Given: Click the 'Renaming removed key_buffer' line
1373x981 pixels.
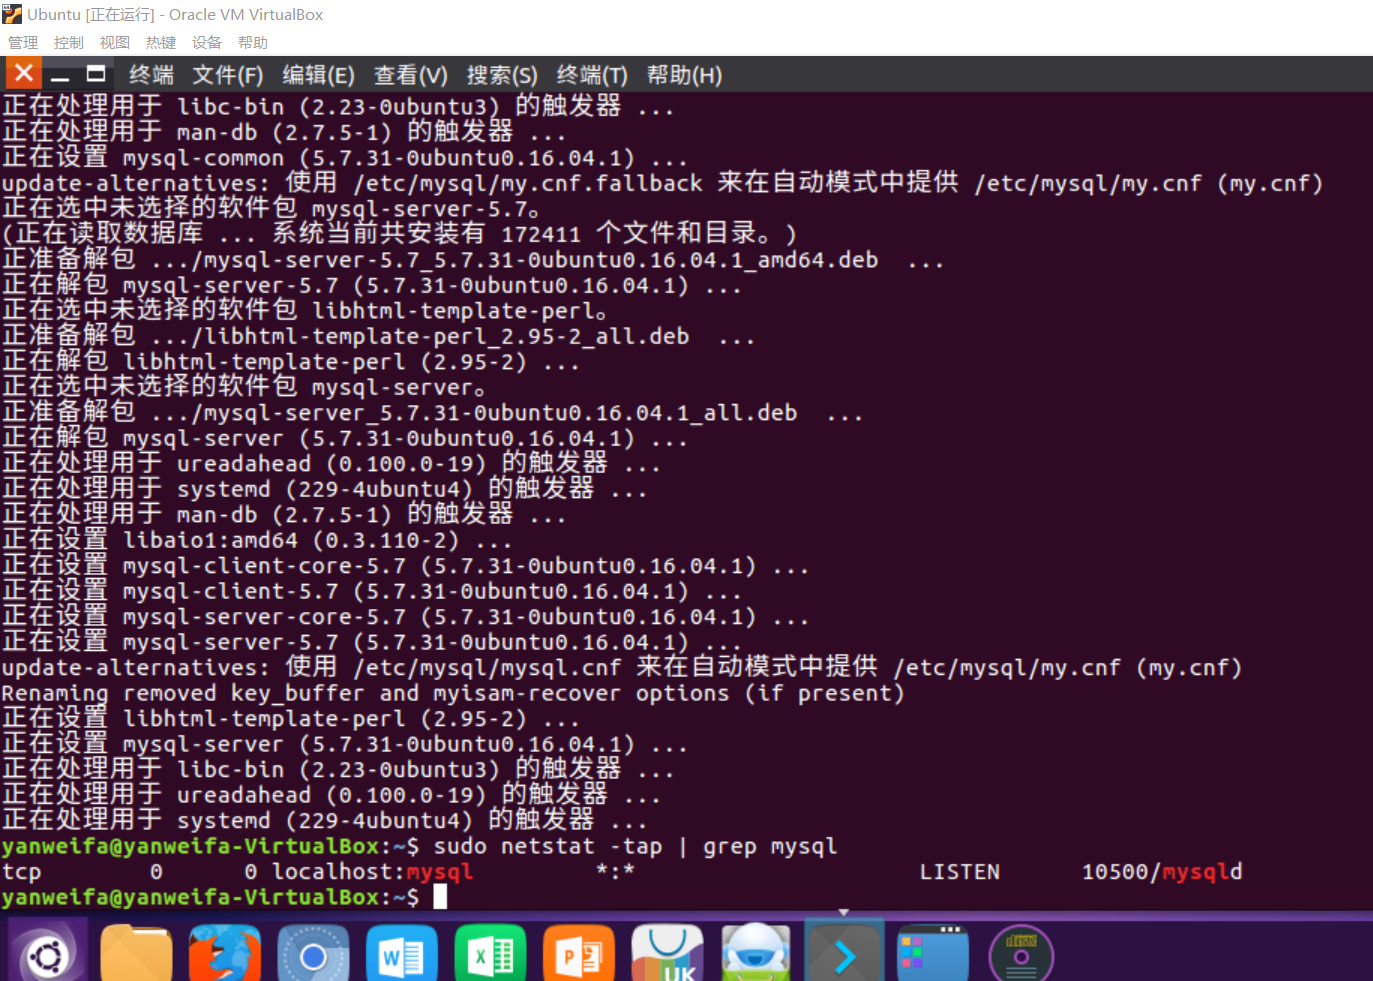Looking at the screenshot, I should click(x=453, y=694).
